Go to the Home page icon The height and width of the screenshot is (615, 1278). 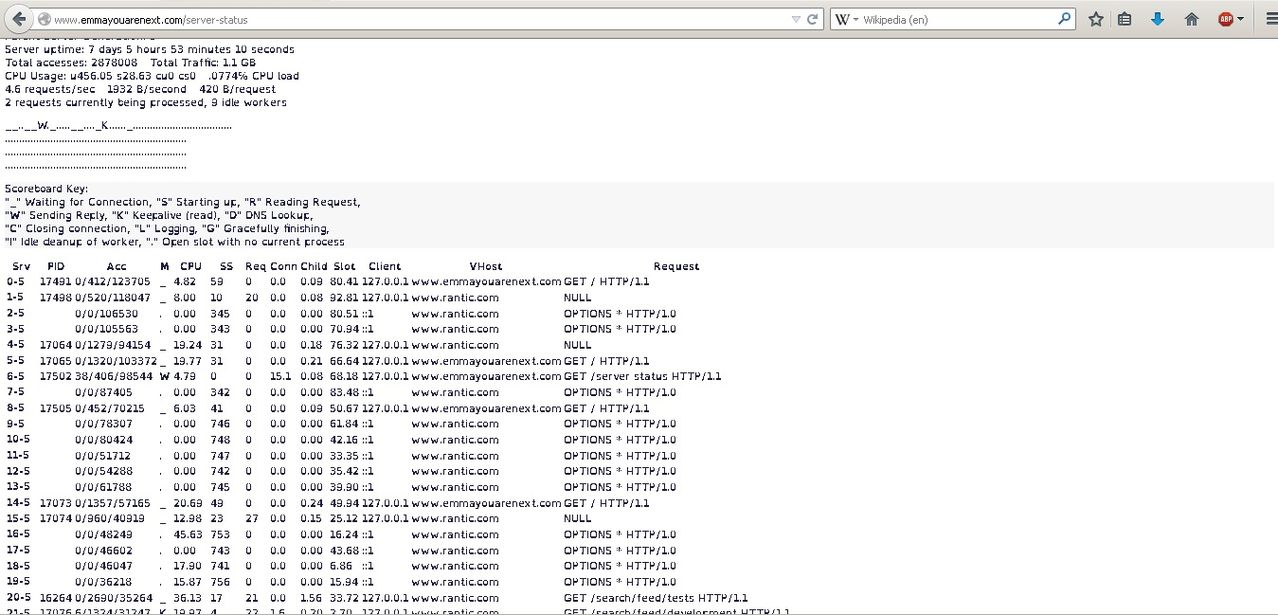tap(1191, 19)
